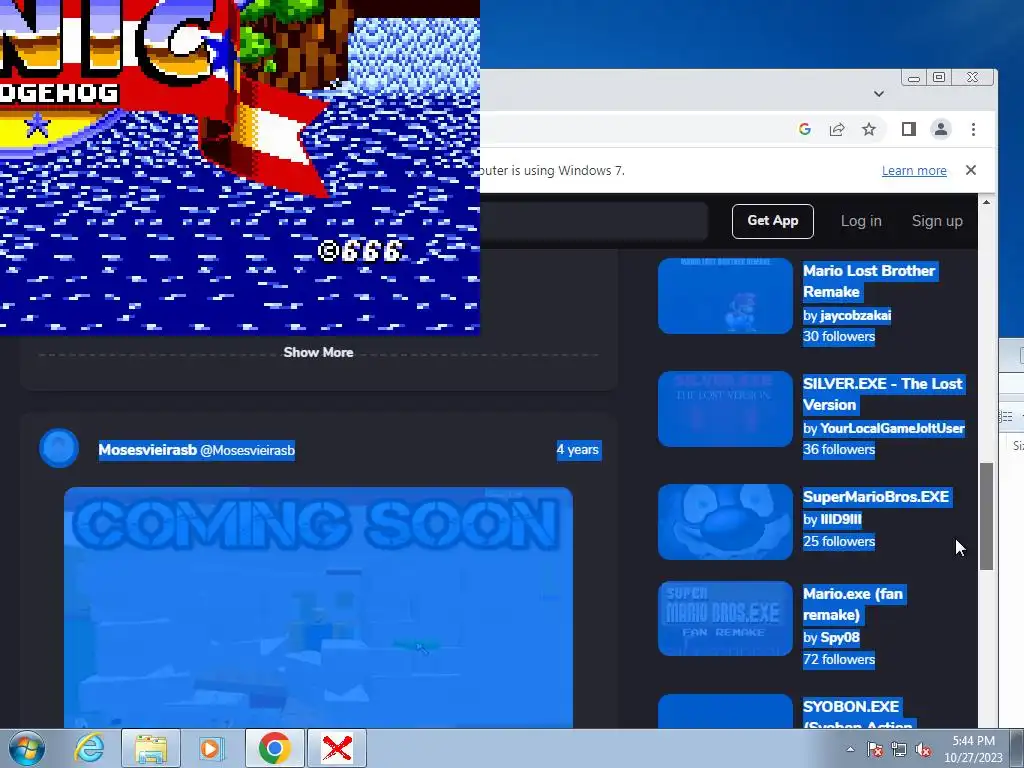Click 25 followers text
Image resolution: width=1024 pixels, height=768 pixels.
[x=839, y=541]
